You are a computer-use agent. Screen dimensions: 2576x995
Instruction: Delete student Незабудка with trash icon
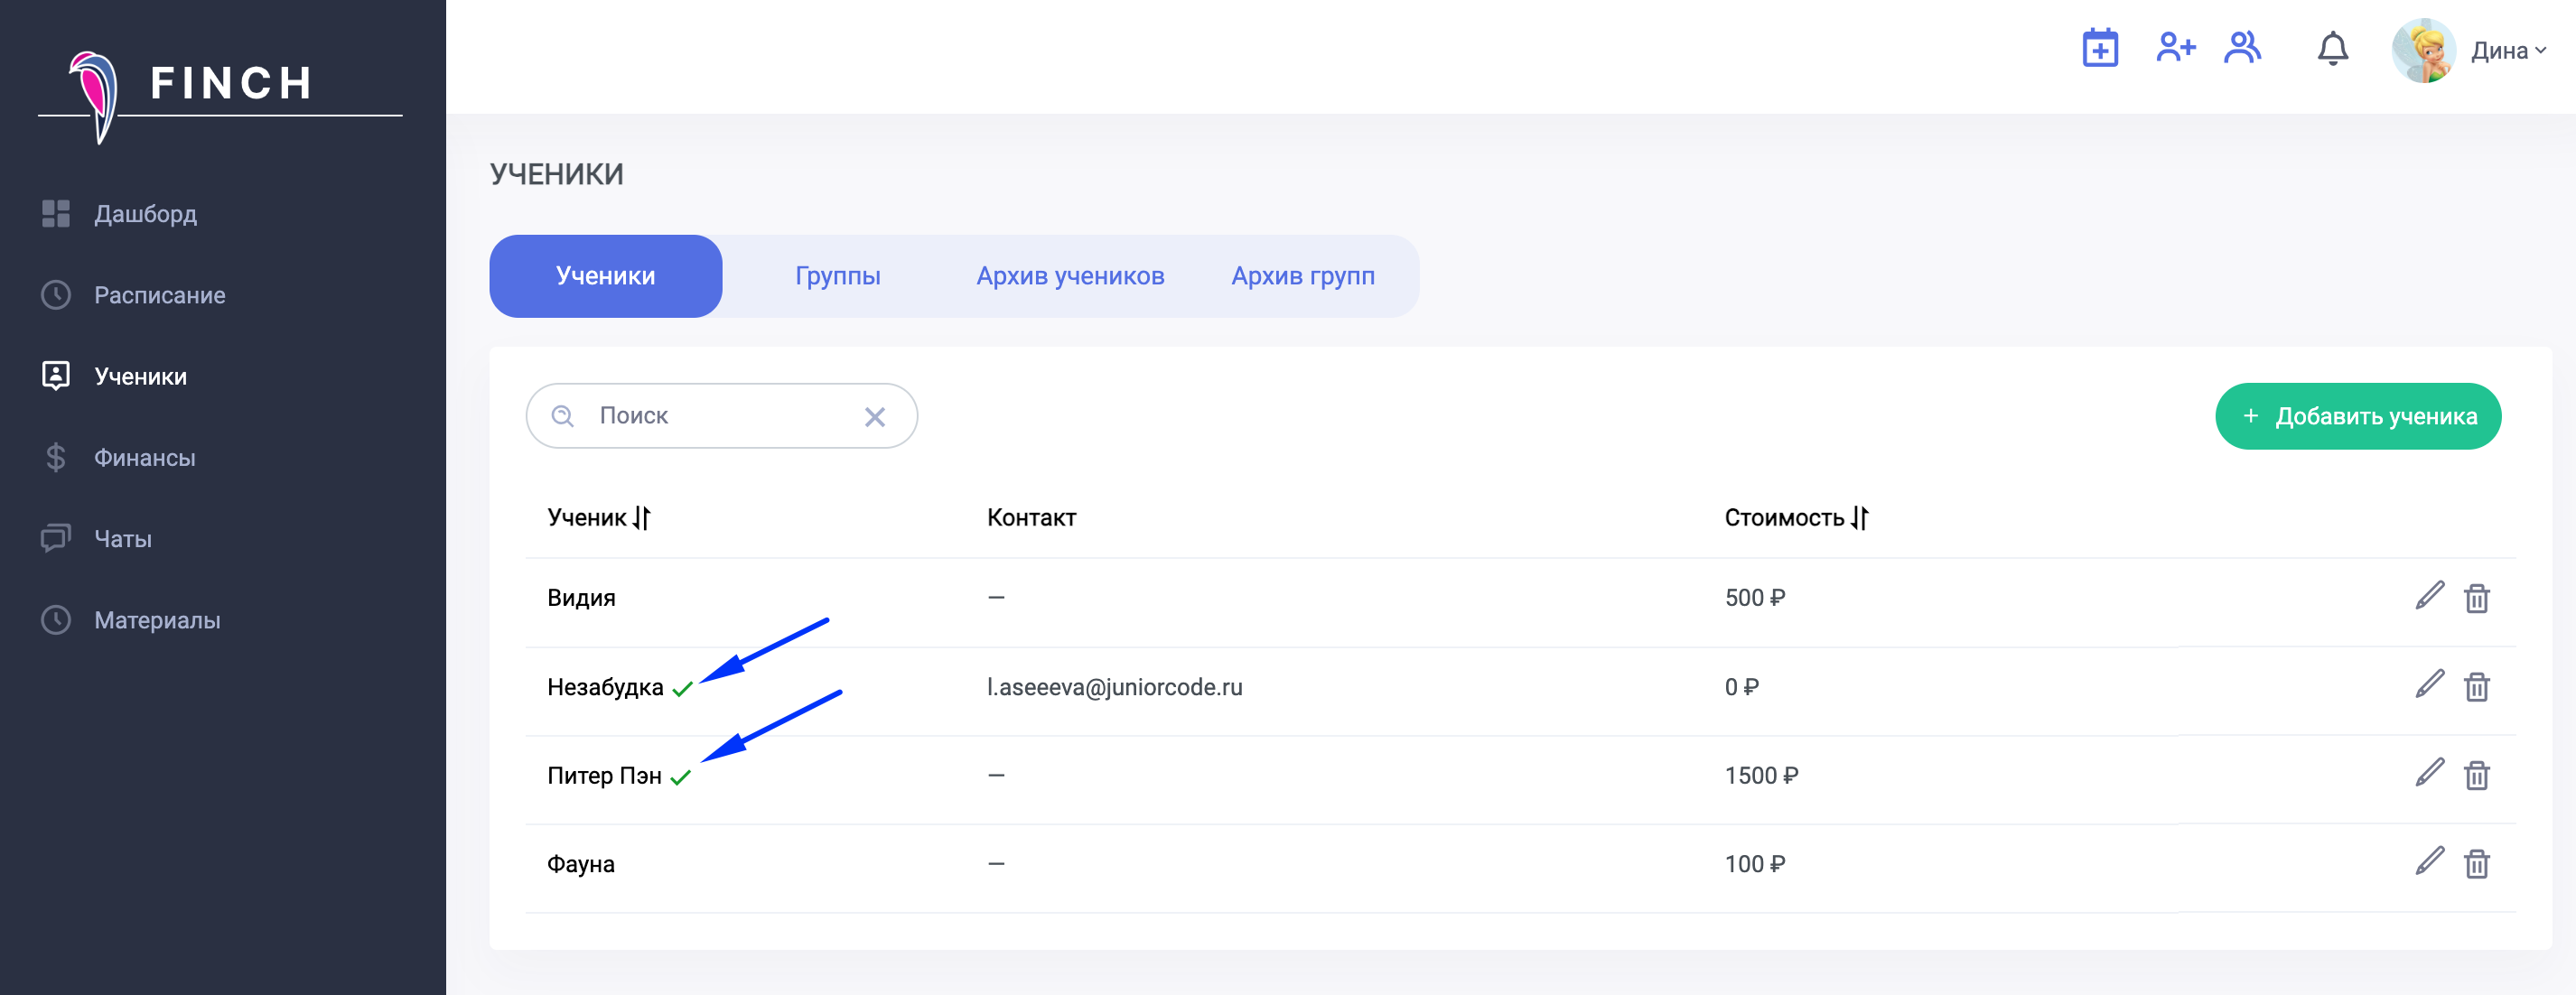[2476, 687]
